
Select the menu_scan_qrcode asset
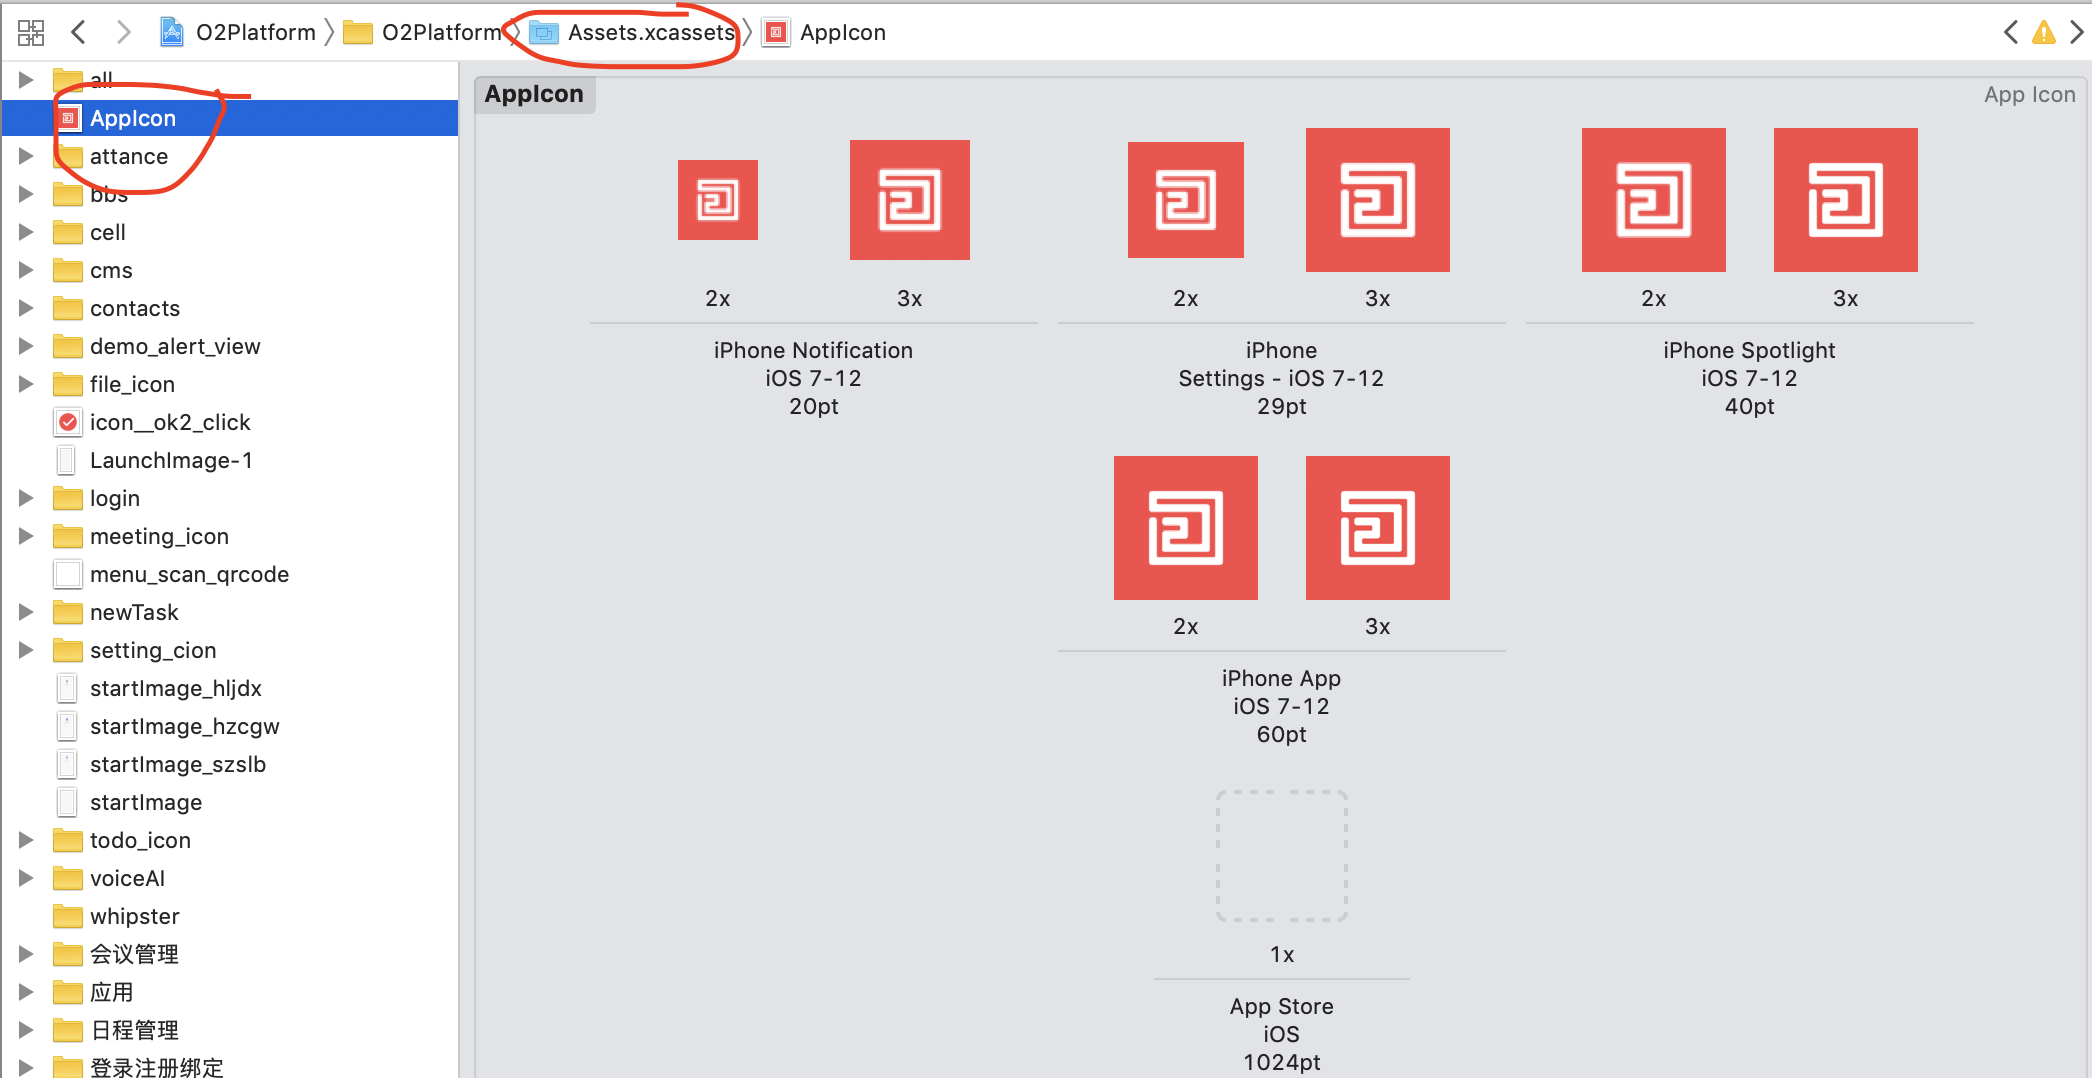[x=230, y=574]
